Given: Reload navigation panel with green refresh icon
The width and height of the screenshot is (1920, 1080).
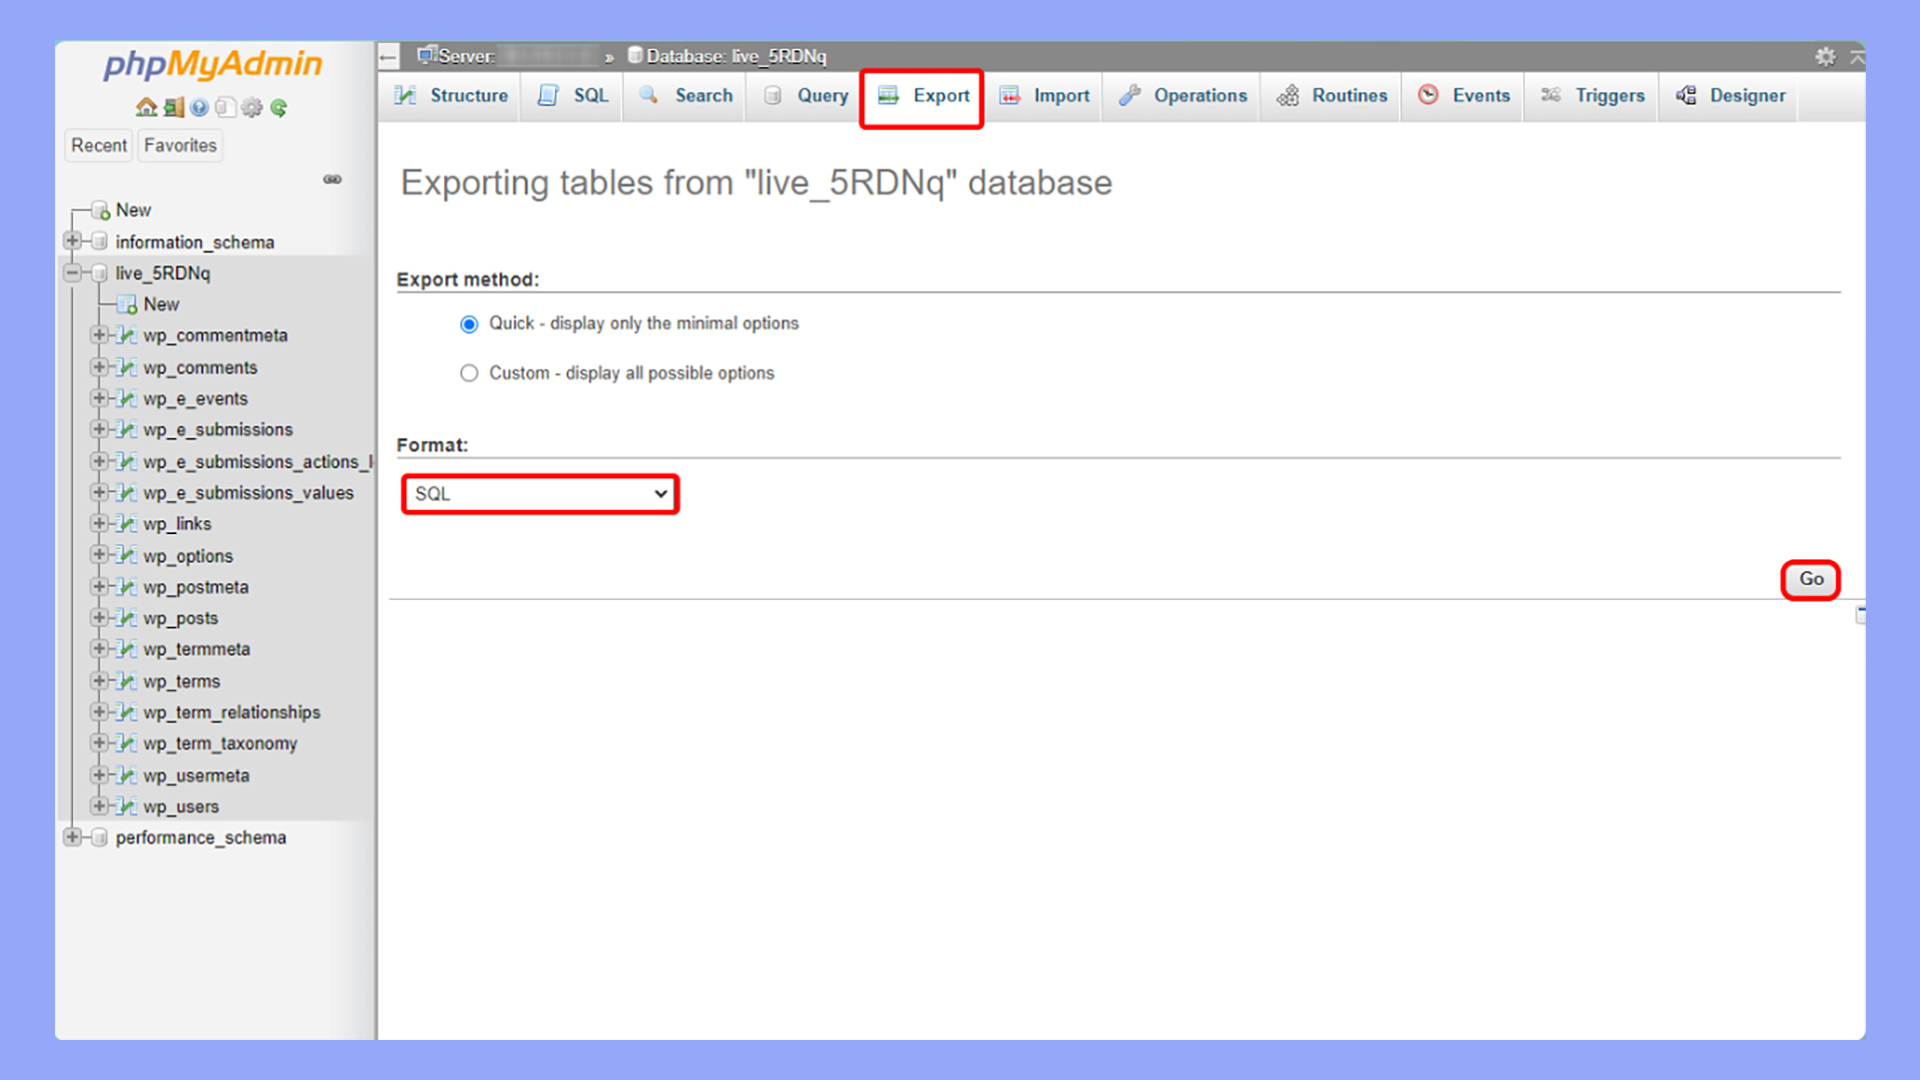Looking at the screenshot, I should [x=279, y=108].
